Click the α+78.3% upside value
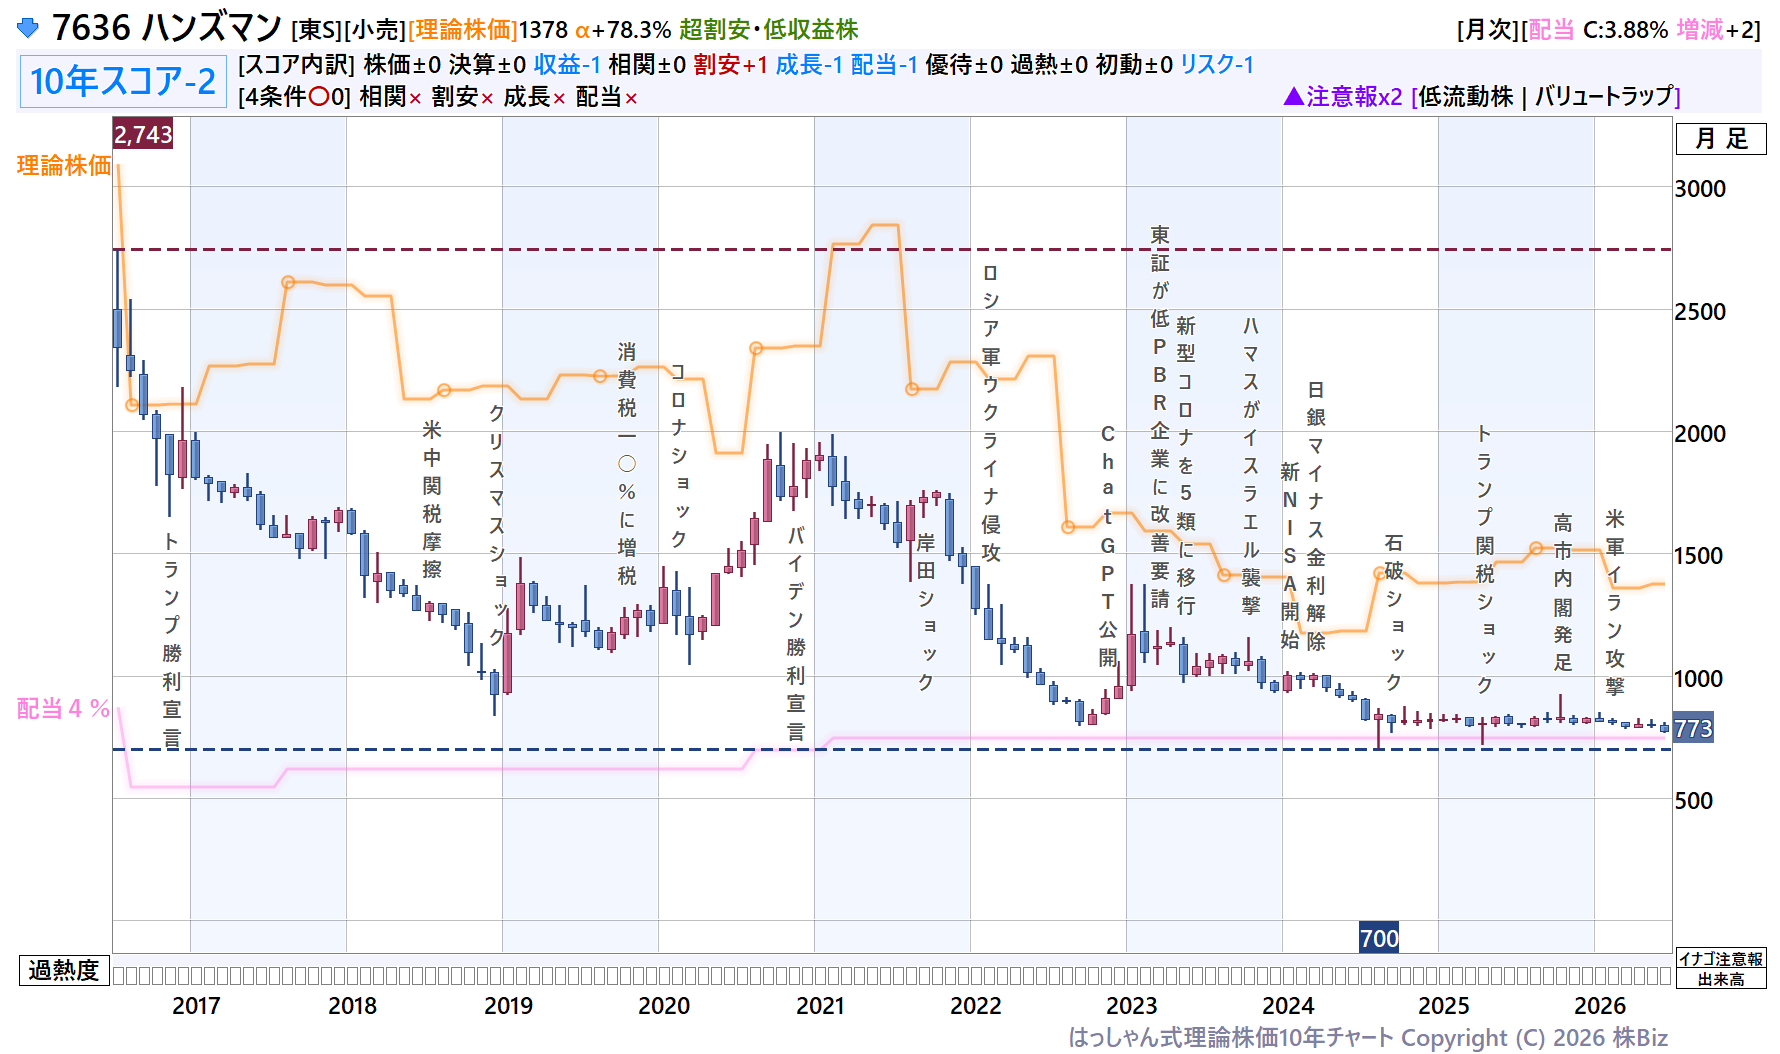 623,30
